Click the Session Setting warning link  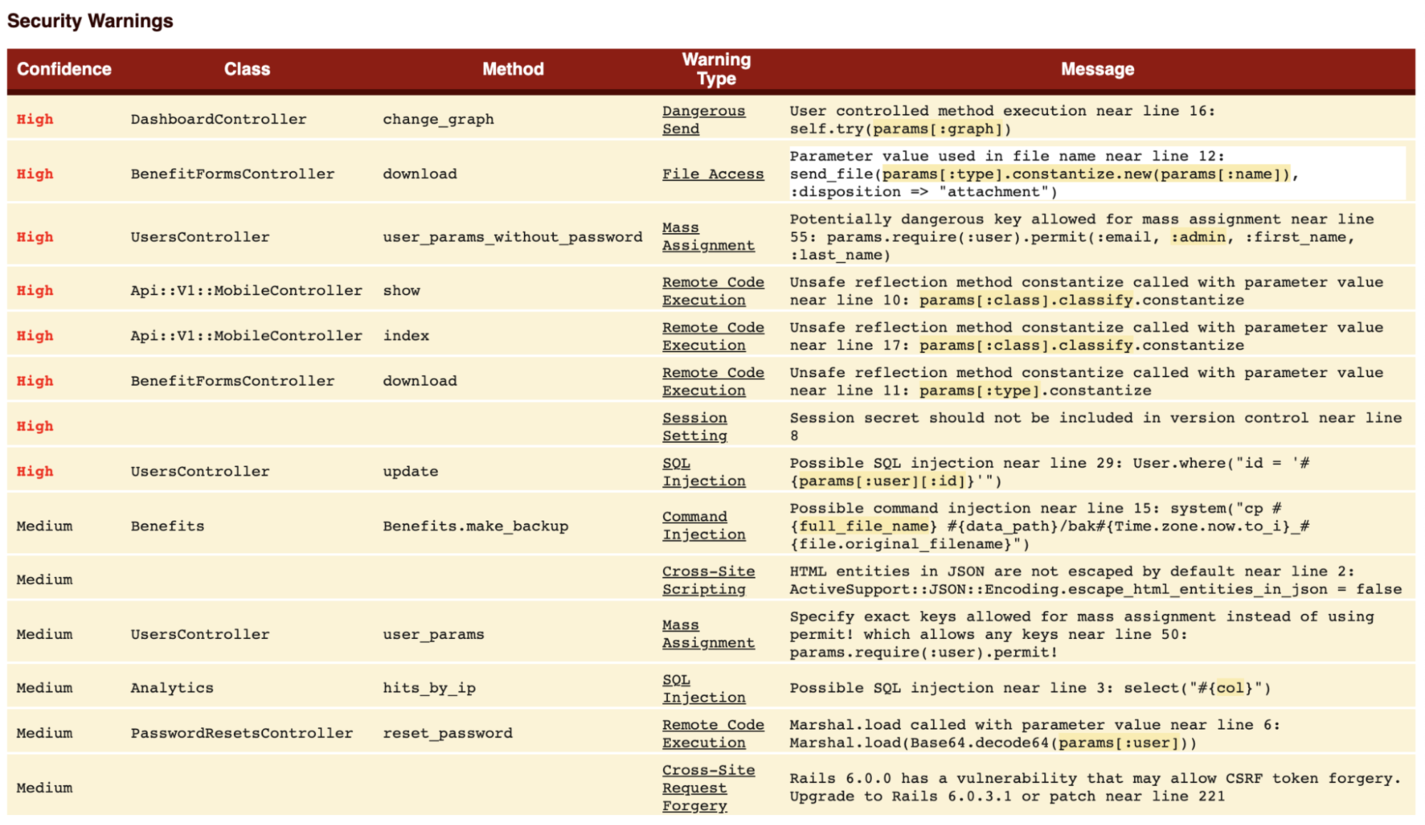click(694, 426)
